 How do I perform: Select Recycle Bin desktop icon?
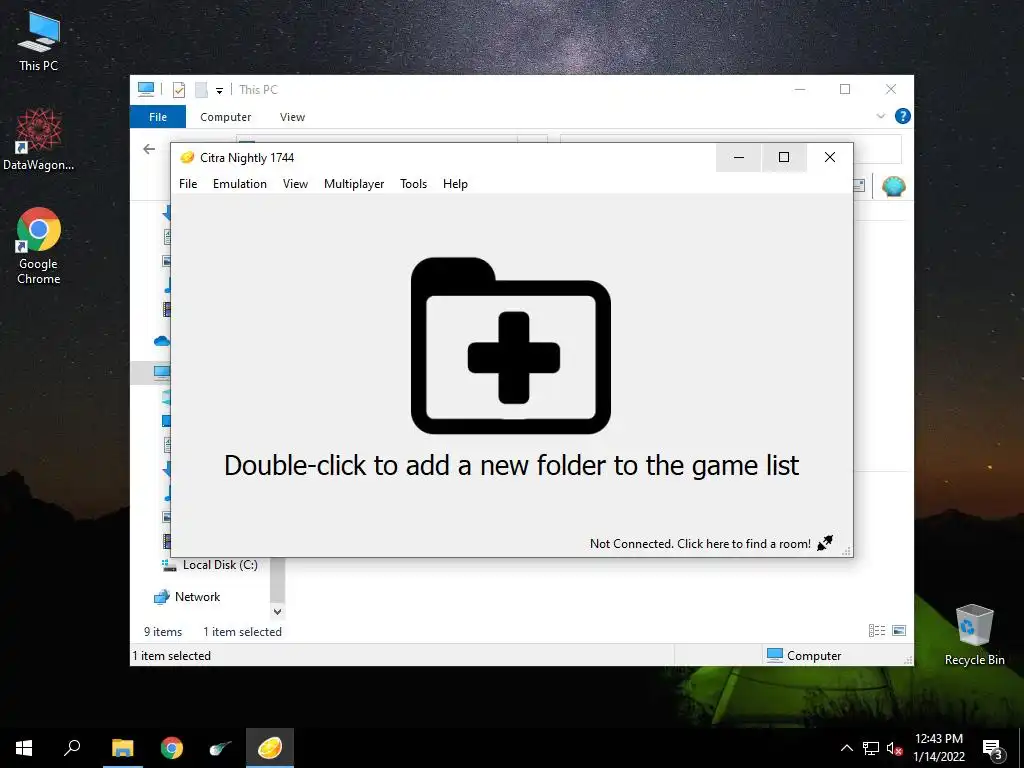(974, 635)
